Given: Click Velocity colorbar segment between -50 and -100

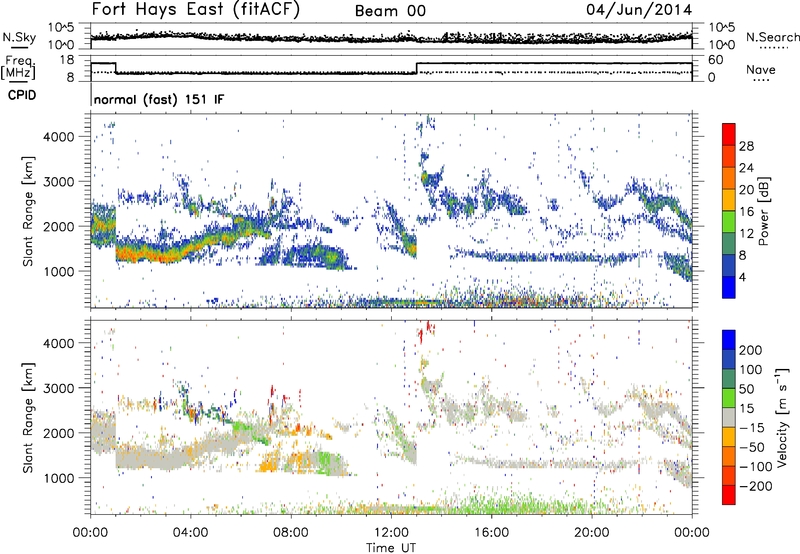Looking at the screenshot, I should 729,457.
